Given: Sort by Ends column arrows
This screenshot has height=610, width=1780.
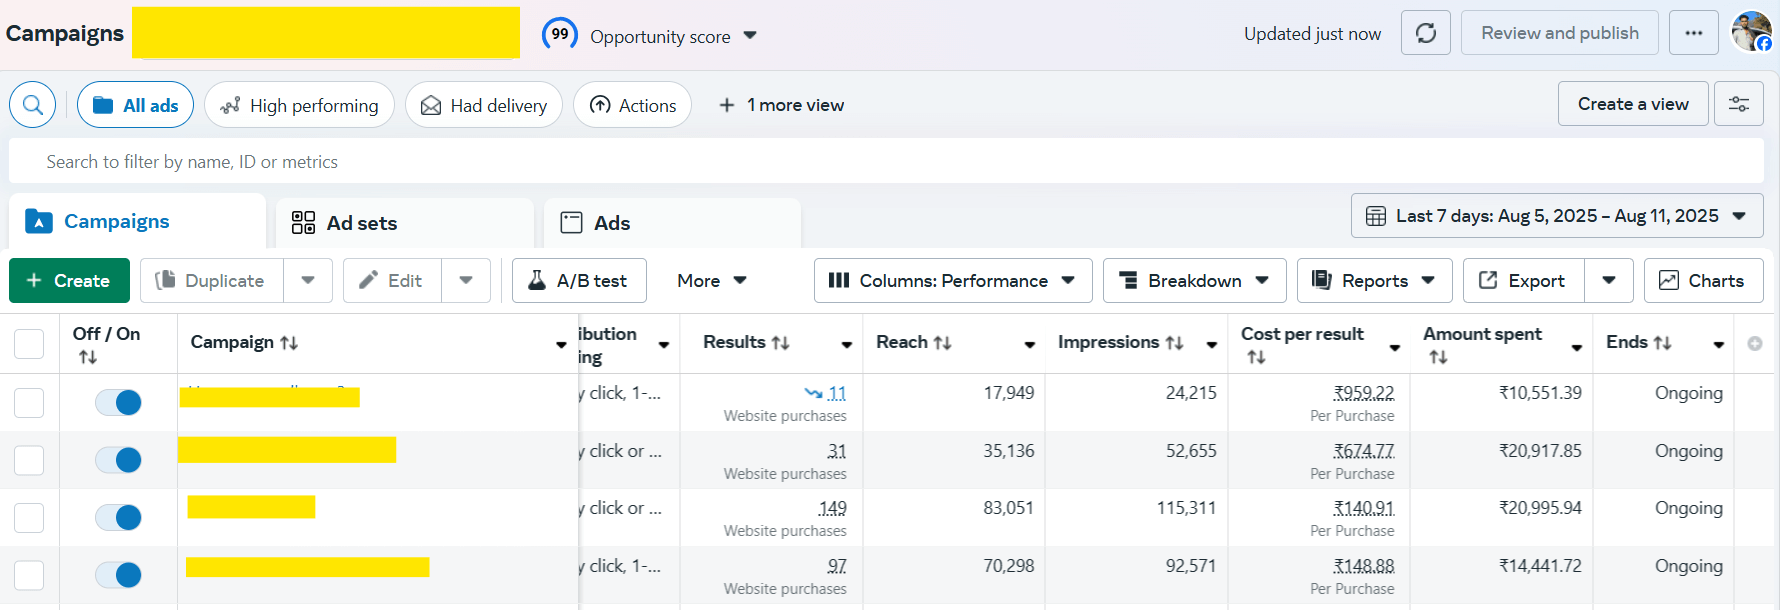Looking at the screenshot, I should tap(1663, 343).
